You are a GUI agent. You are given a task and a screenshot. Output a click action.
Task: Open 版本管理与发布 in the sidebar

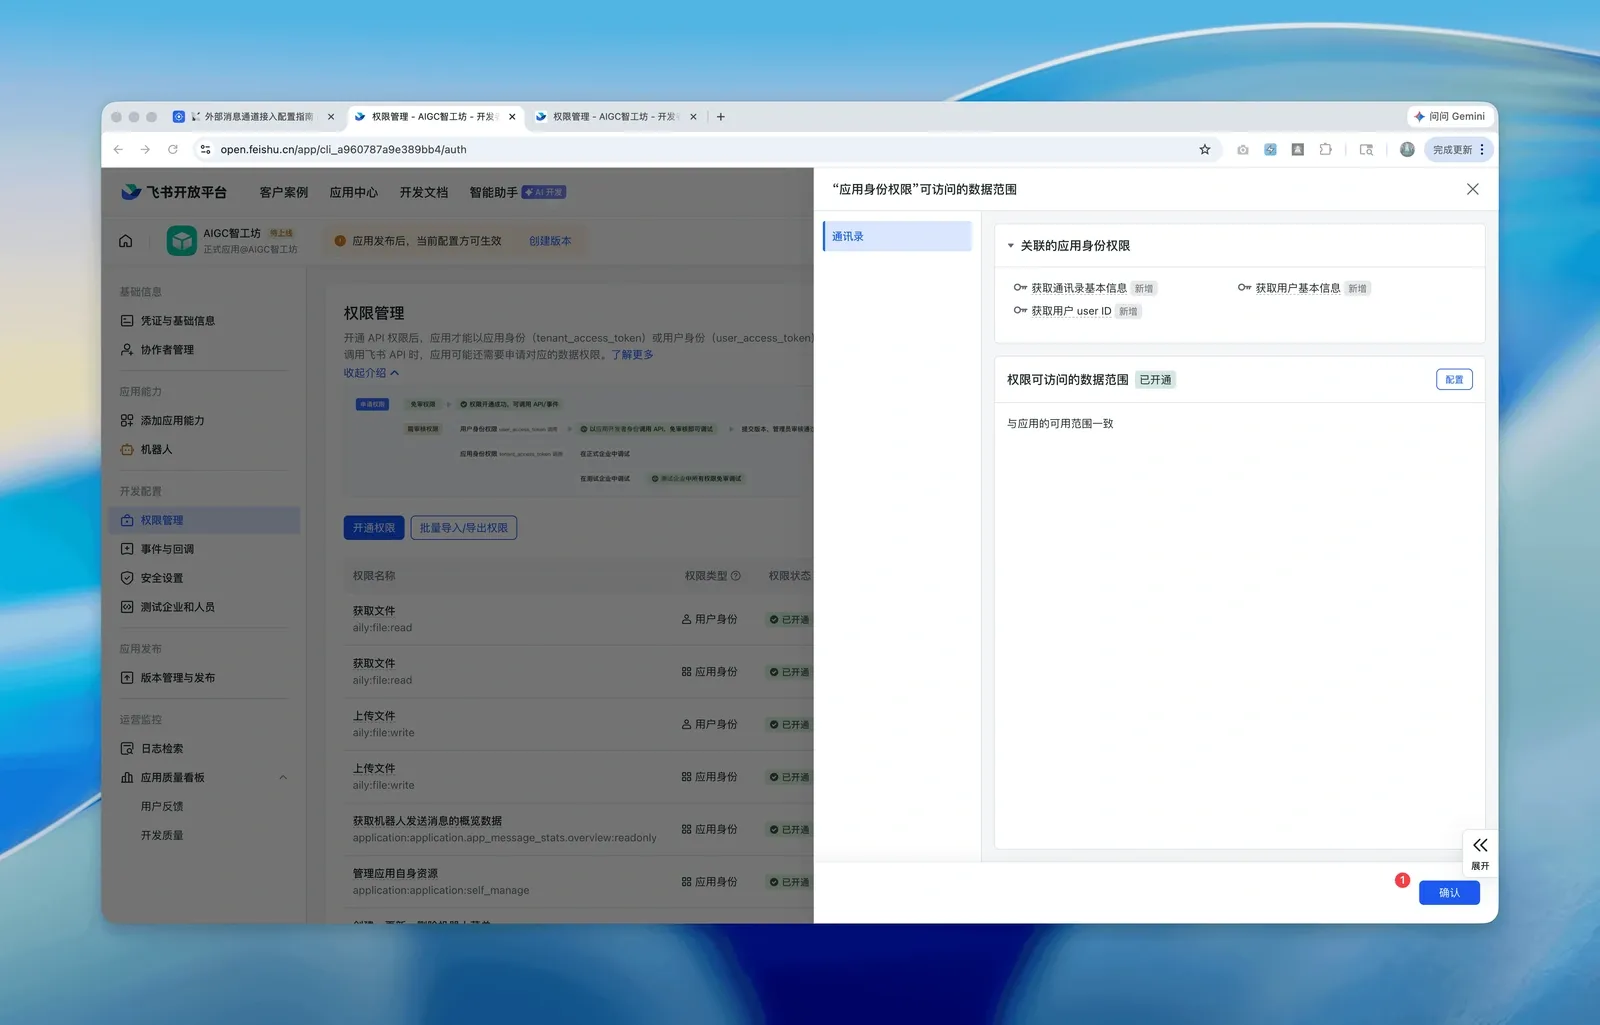[x=178, y=678]
